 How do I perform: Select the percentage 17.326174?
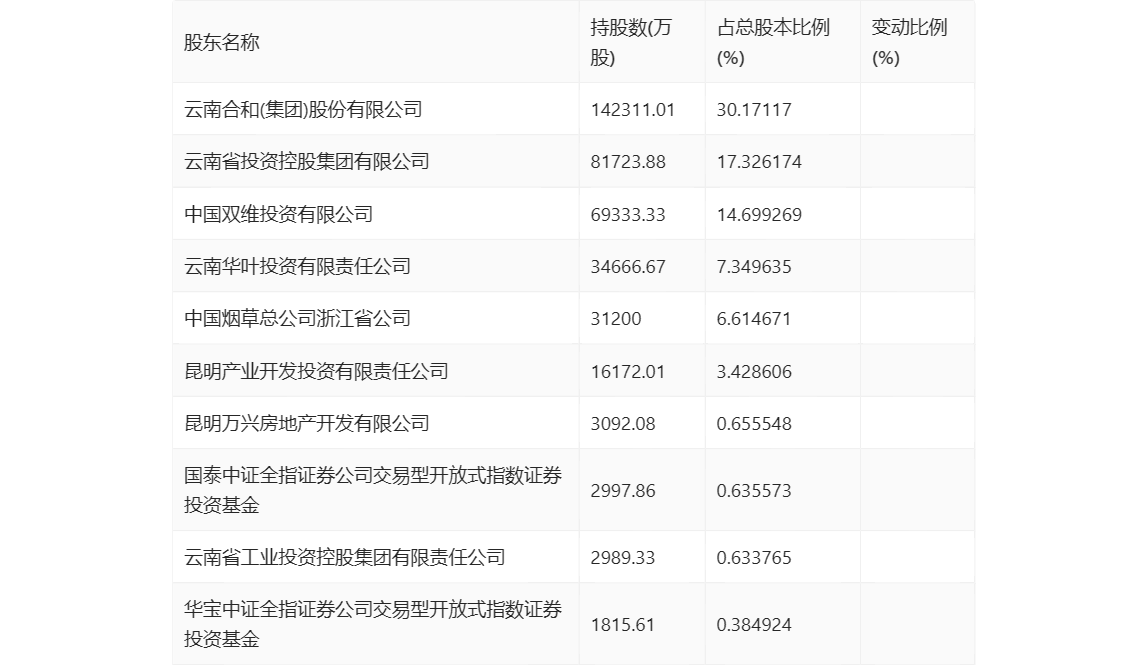click(759, 162)
